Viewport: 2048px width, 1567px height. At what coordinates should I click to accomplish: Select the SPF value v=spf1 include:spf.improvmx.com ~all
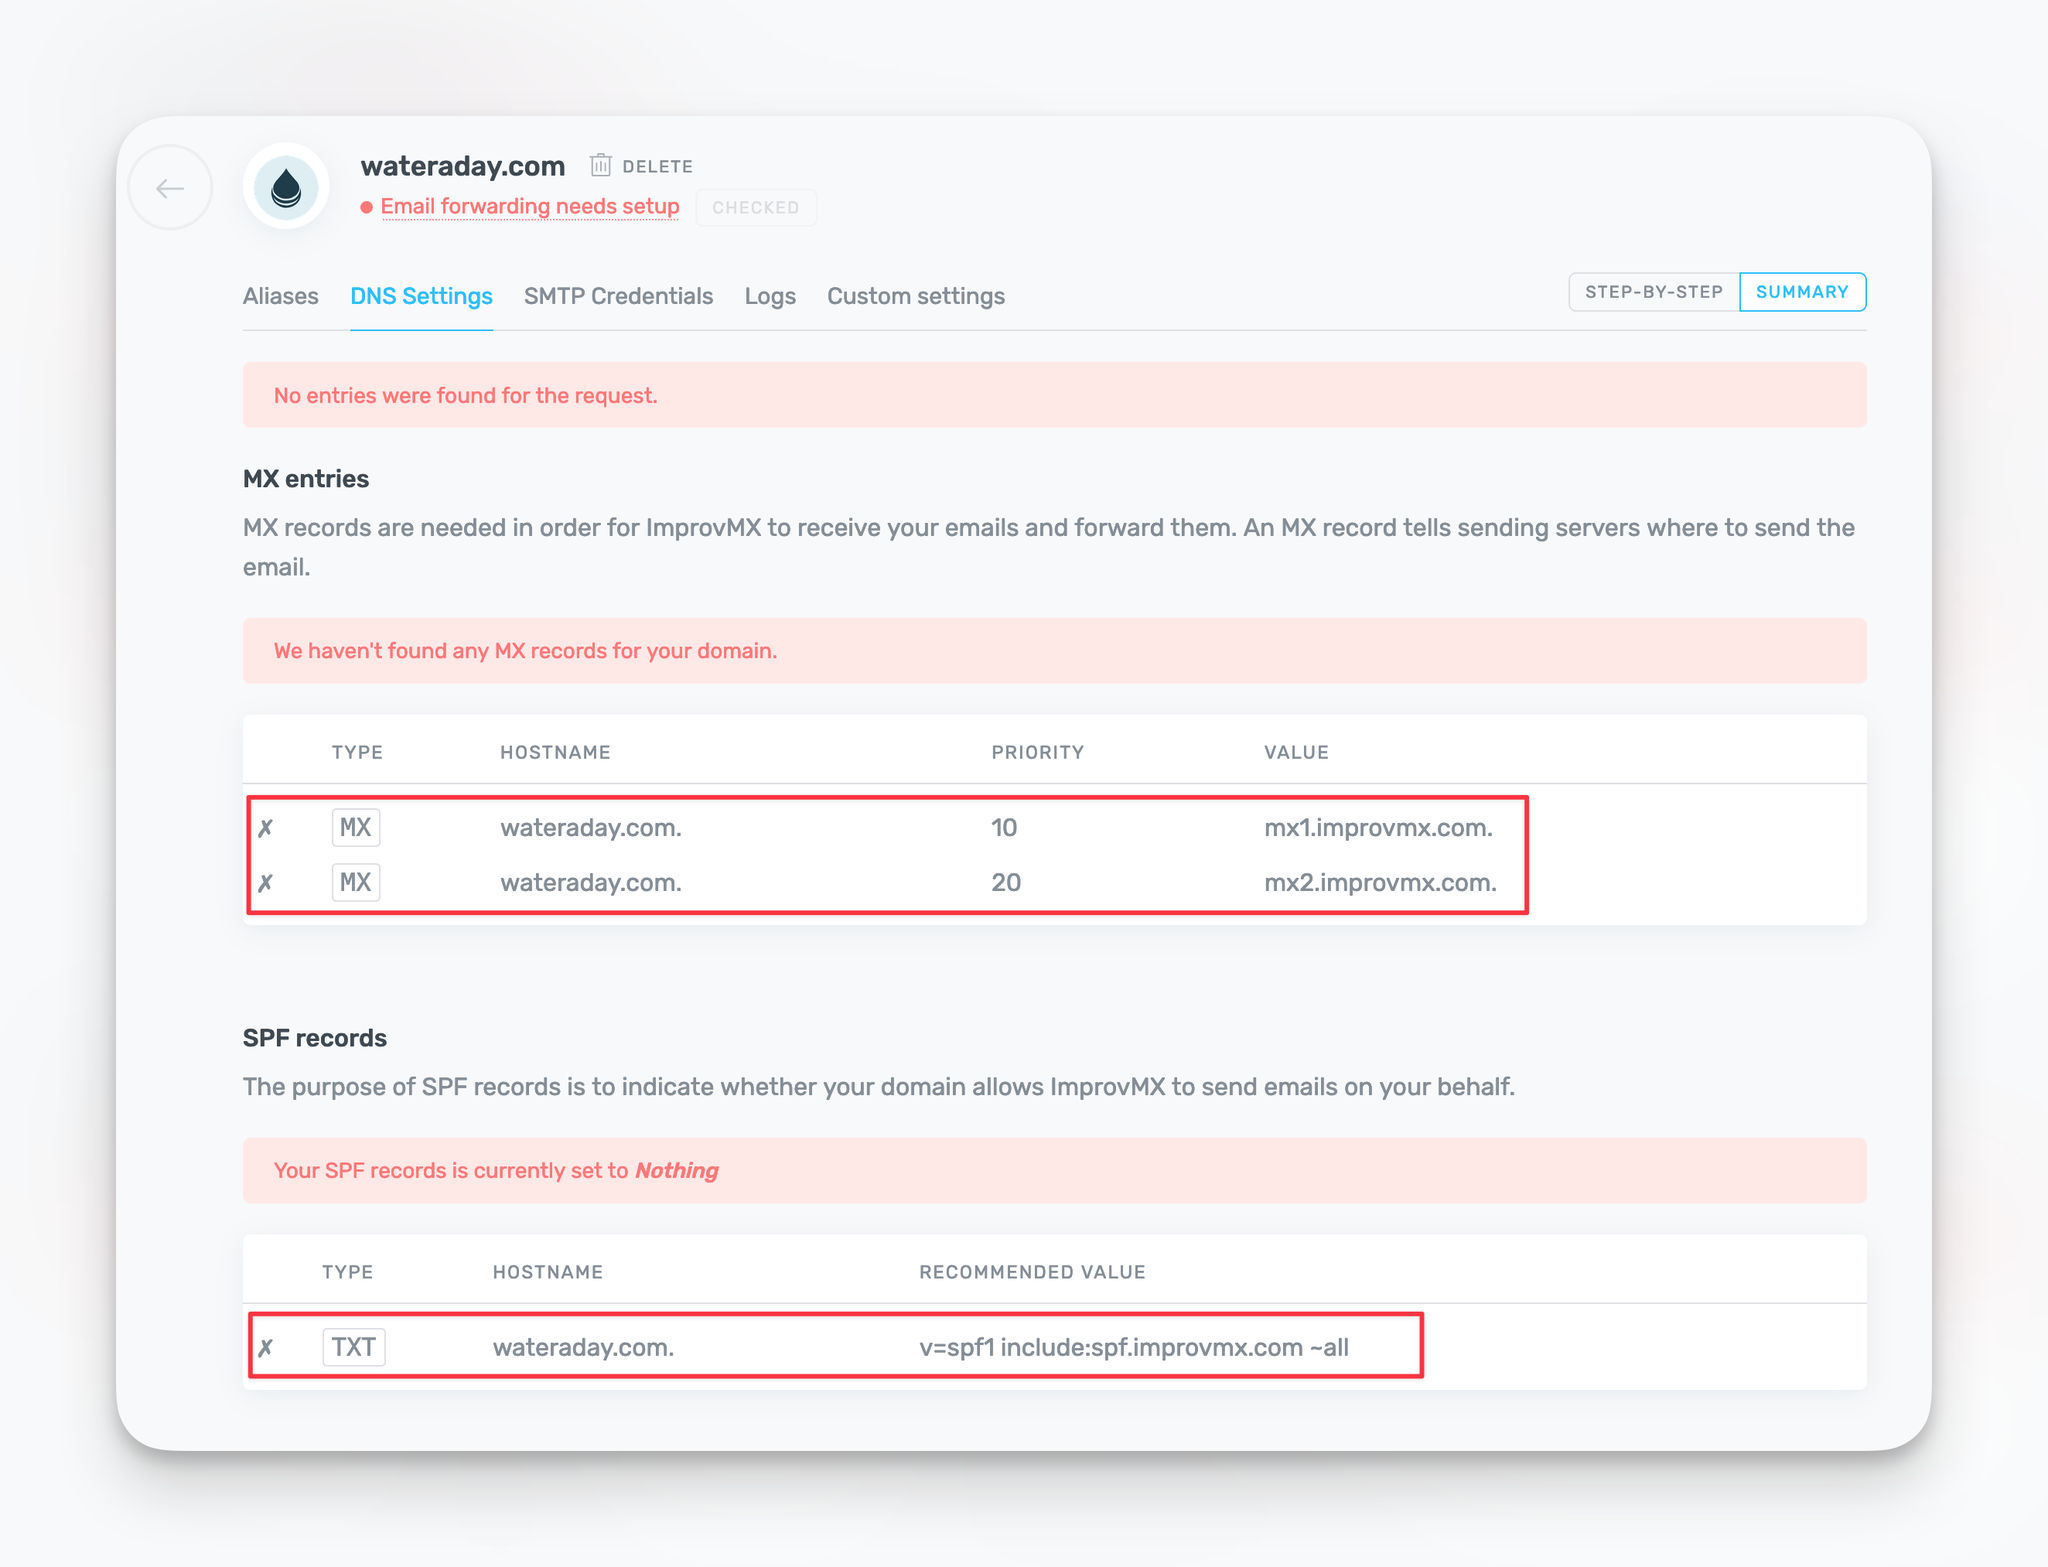click(x=1134, y=1347)
